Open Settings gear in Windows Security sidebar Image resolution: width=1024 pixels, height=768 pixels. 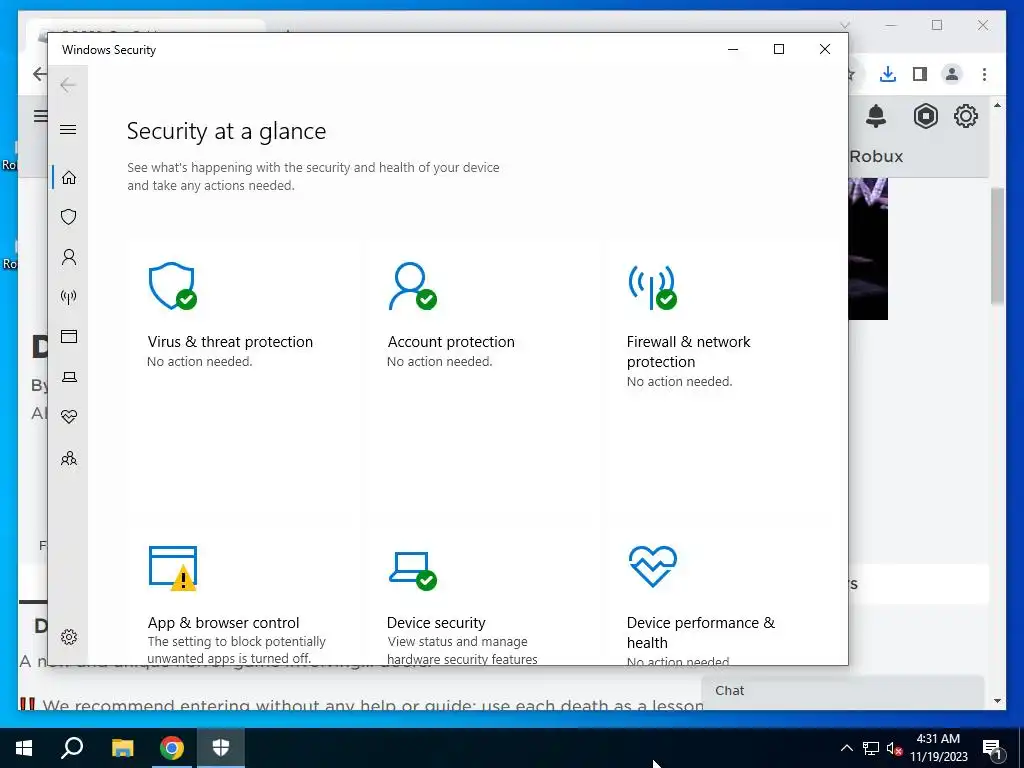(x=69, y=637)
